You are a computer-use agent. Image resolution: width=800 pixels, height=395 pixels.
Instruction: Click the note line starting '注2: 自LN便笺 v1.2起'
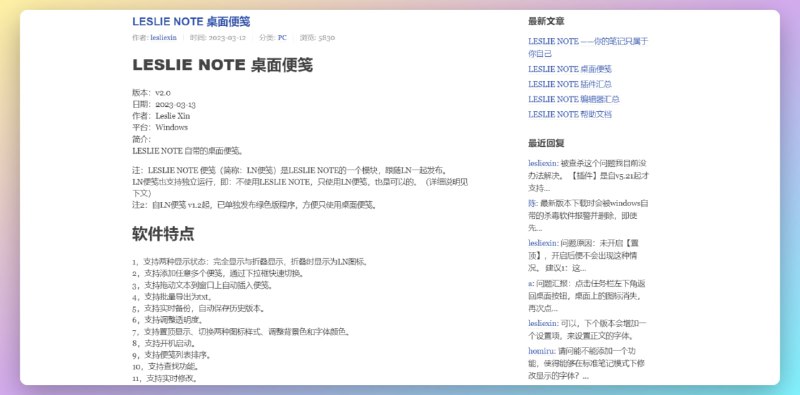pyautogui.click(x=255, y=206)
